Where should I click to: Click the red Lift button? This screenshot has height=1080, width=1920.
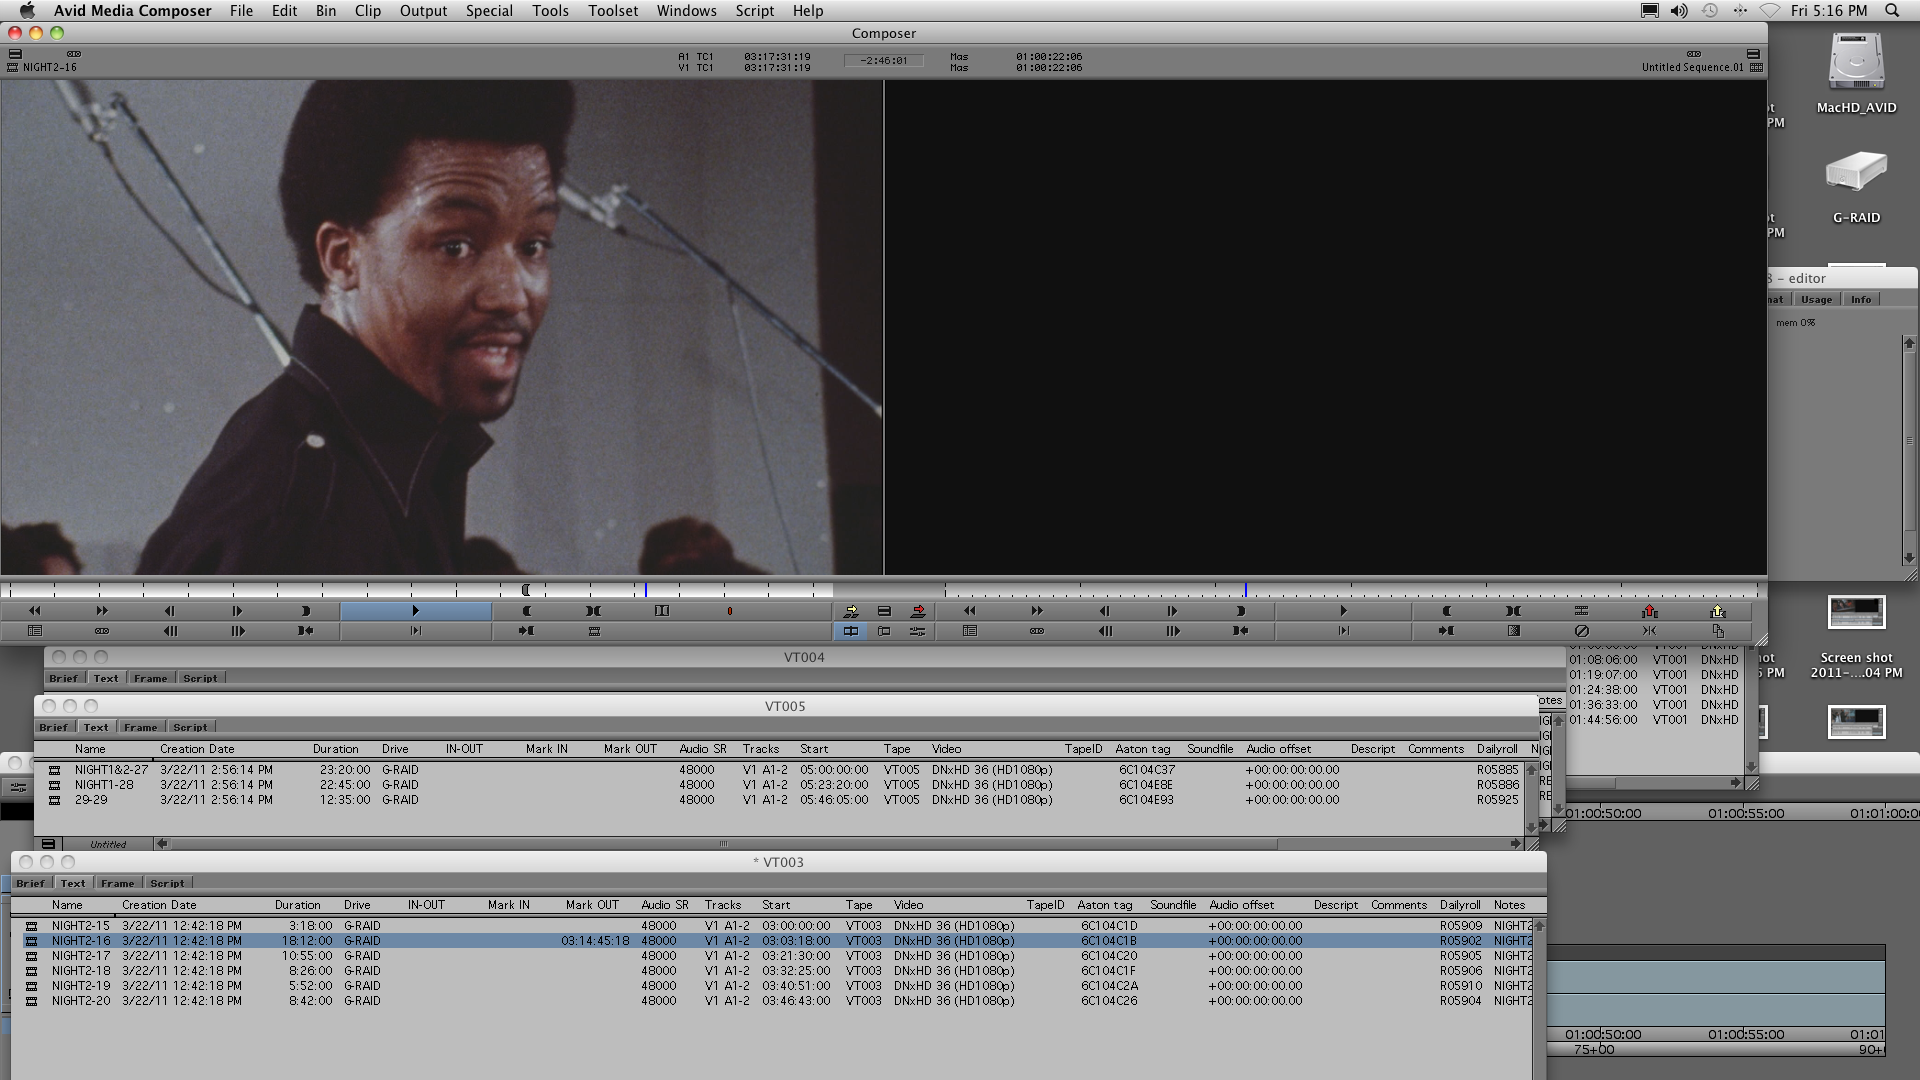[1649, 611]
